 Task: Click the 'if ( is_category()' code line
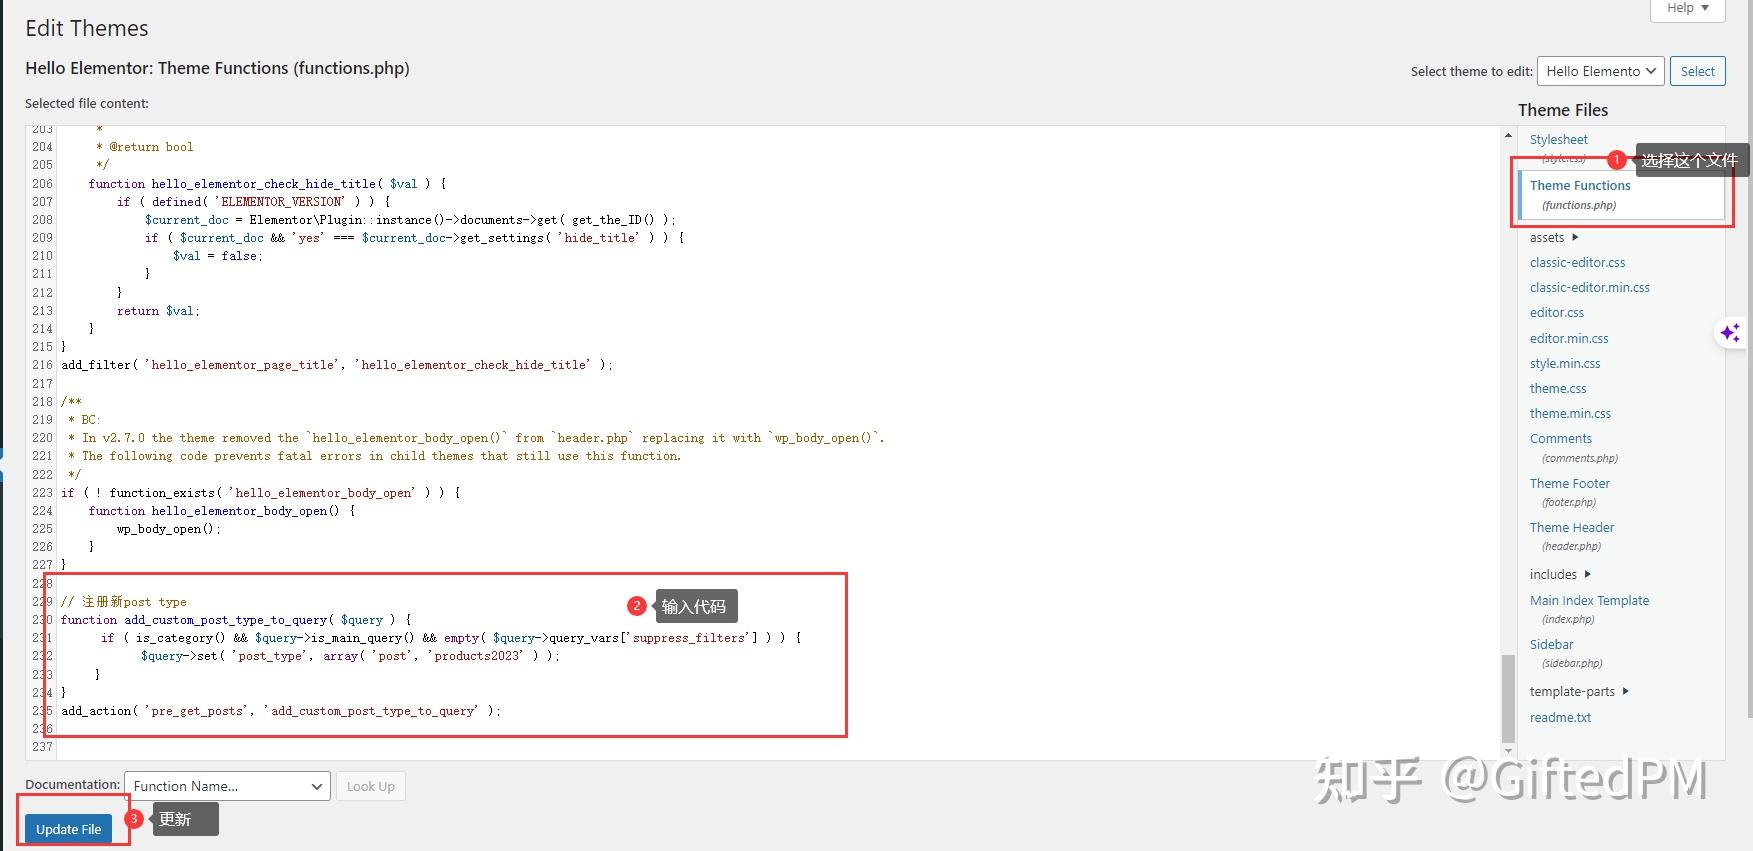pos(451,638)
